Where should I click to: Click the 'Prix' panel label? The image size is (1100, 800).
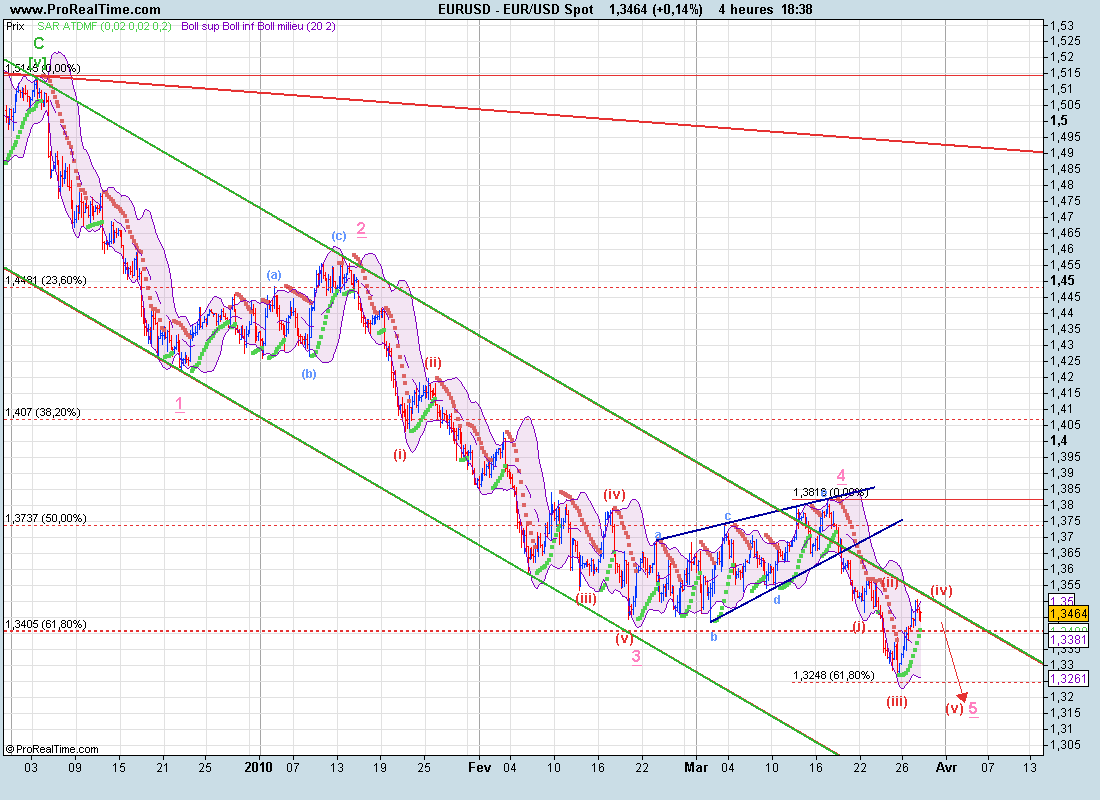click(x=15, y=27)
